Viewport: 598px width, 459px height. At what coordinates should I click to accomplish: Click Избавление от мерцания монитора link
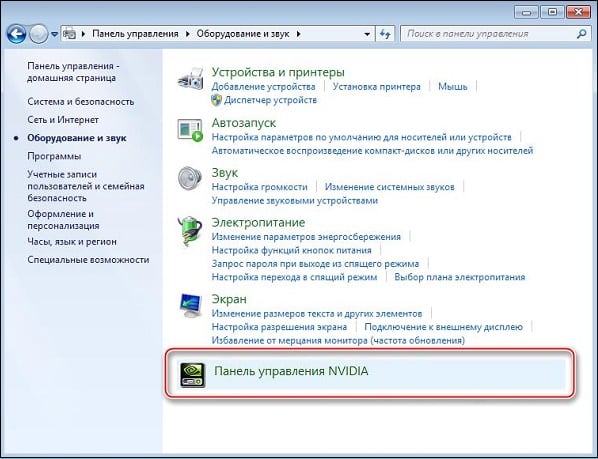click(338, 340)
